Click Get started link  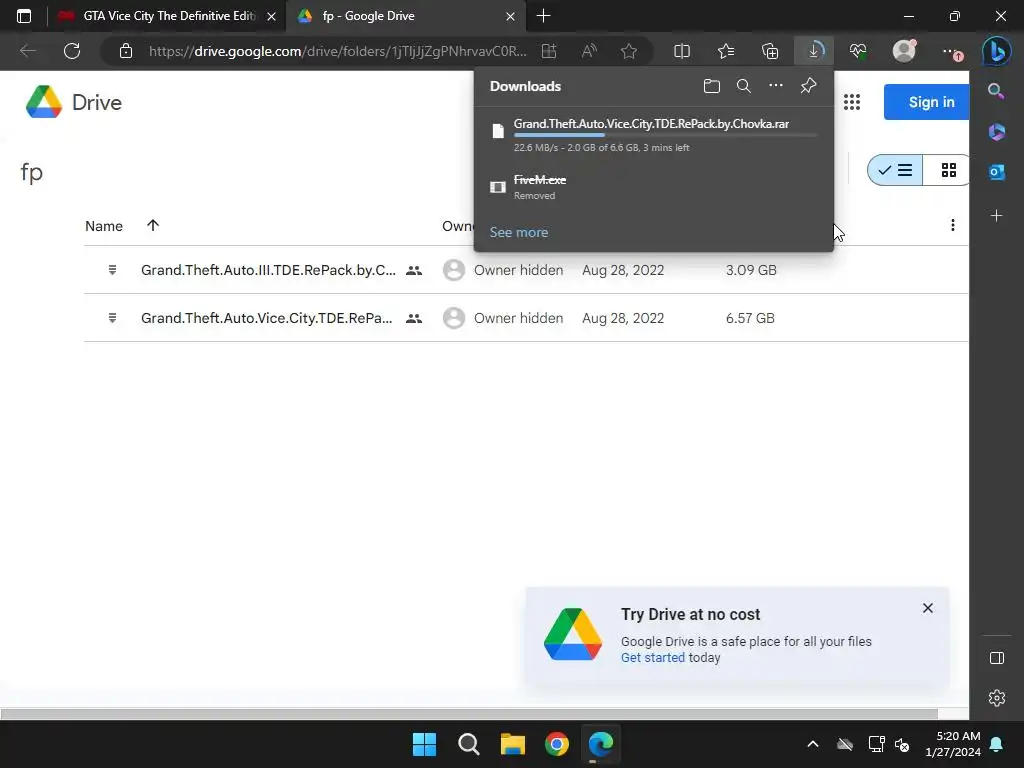point(652,658)
